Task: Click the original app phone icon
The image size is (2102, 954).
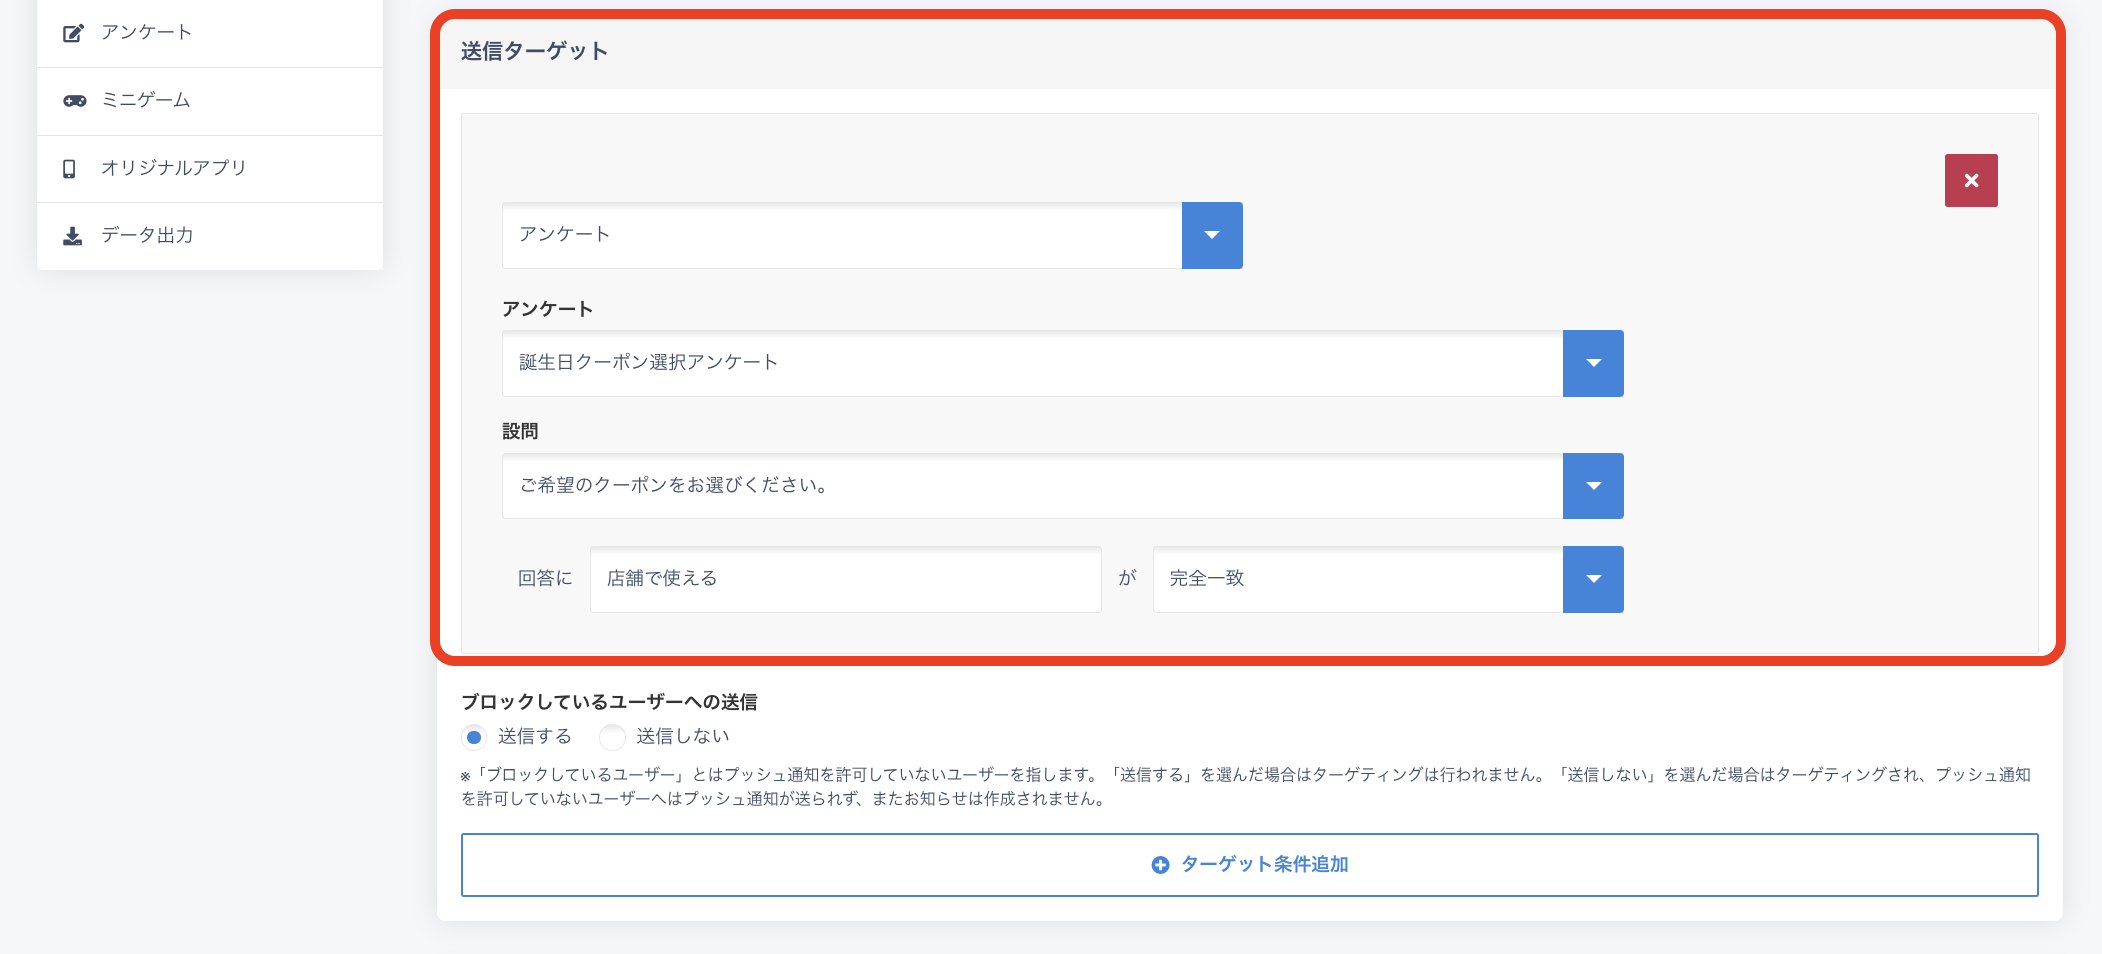Action: pyautogui.click(x=69, y=169)
